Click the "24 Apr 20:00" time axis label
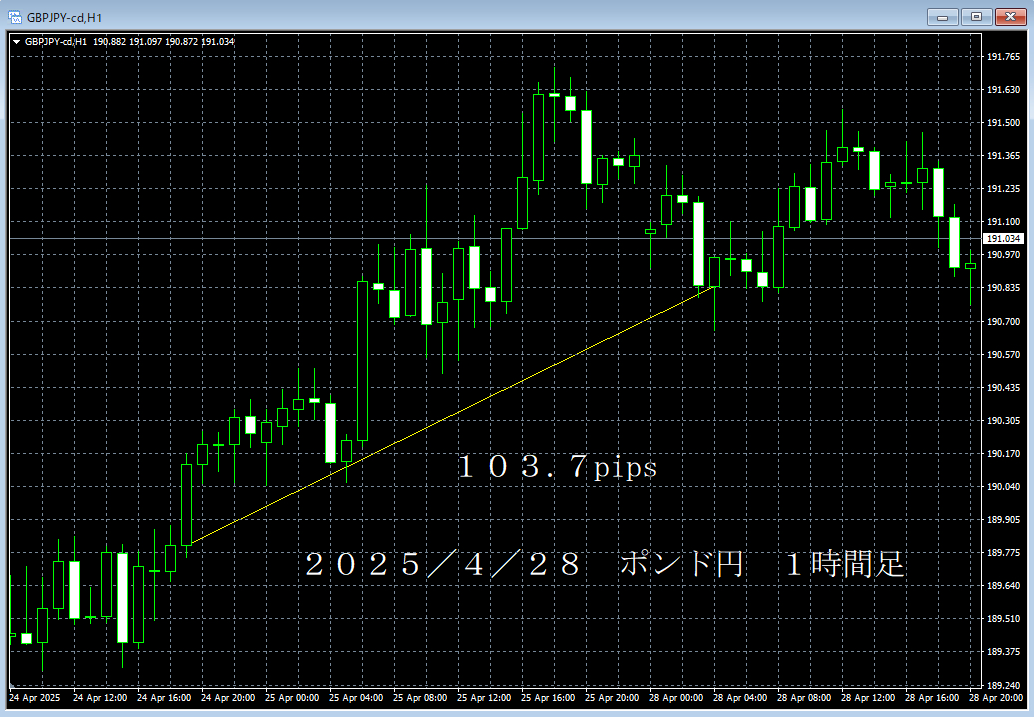1034x717 pixels. pyautogui.click(x=228, y=698)
